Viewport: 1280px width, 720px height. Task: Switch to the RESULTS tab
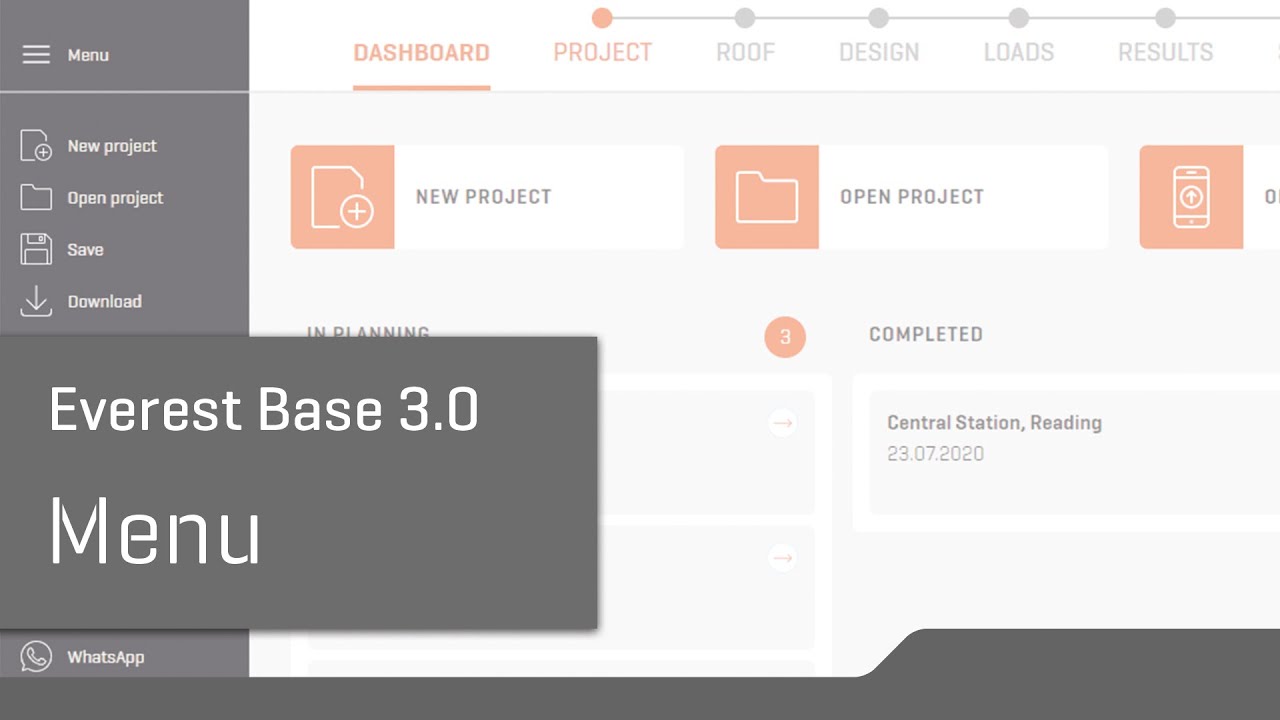[1166, 53]
